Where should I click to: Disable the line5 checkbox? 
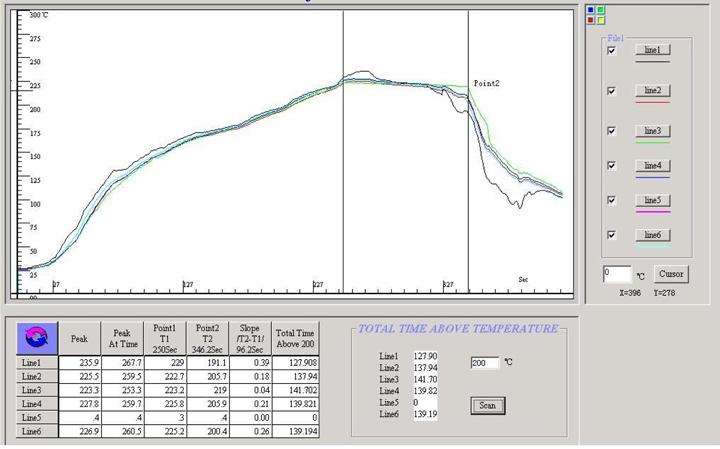[x=611, y=200]
